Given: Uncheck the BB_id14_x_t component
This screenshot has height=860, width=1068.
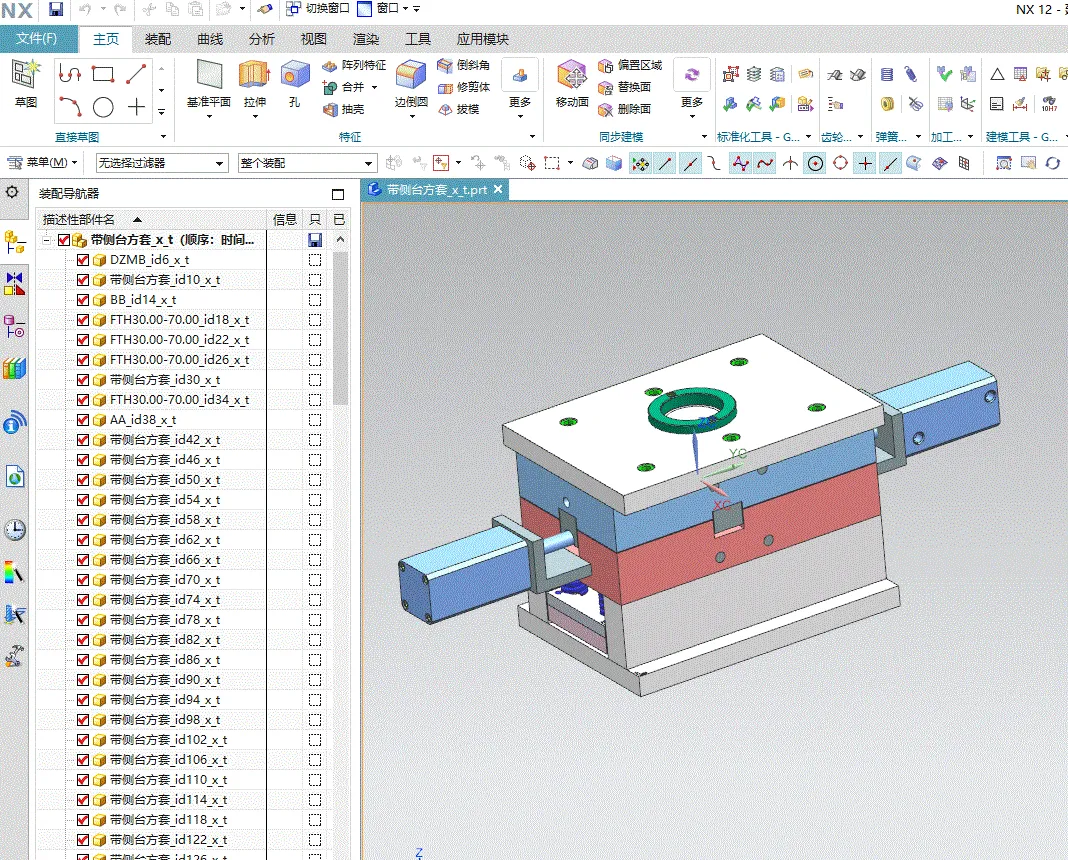Looking at the screenshot, I should [x=83, y=300].
